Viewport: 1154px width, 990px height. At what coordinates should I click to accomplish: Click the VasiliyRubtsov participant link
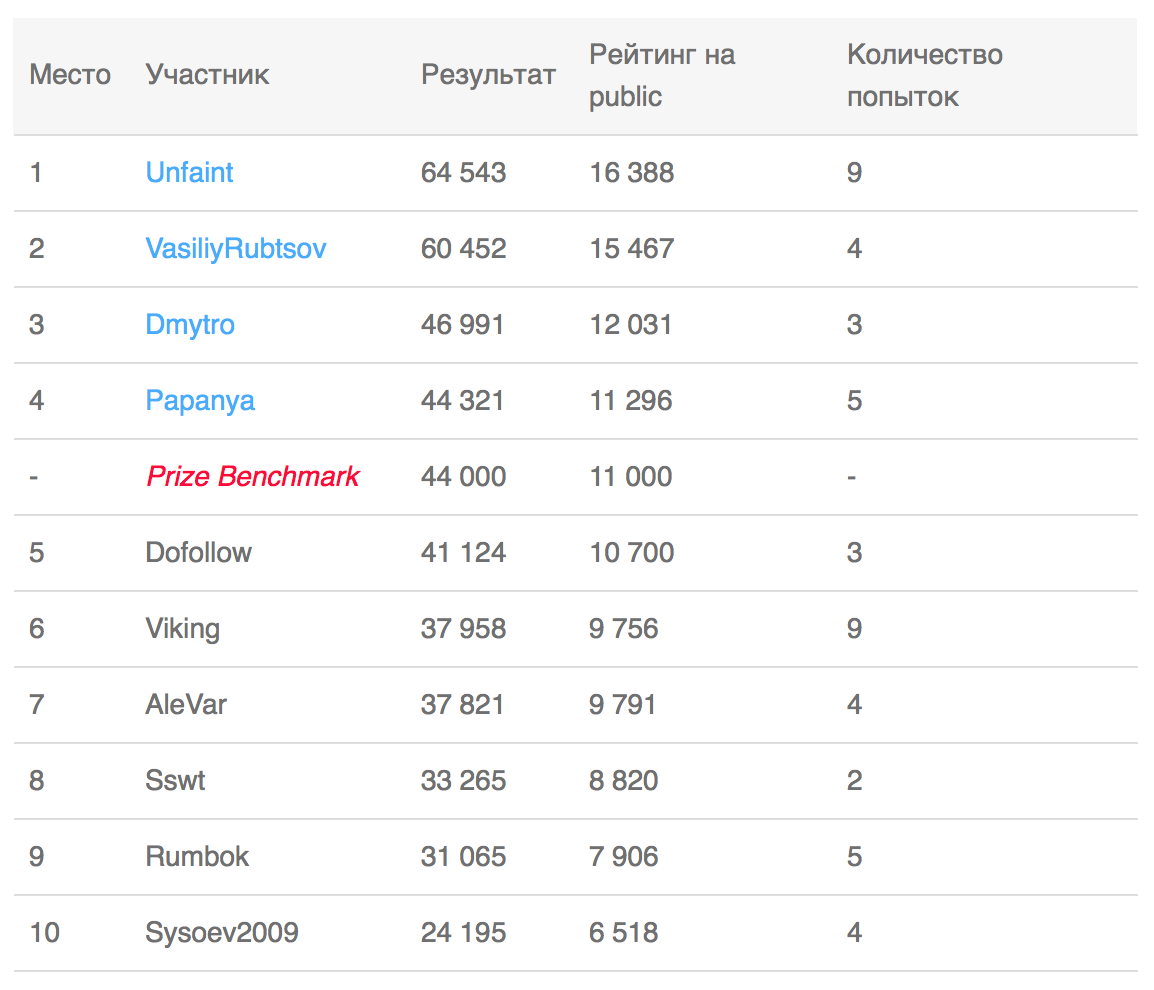tap(236, 248)
